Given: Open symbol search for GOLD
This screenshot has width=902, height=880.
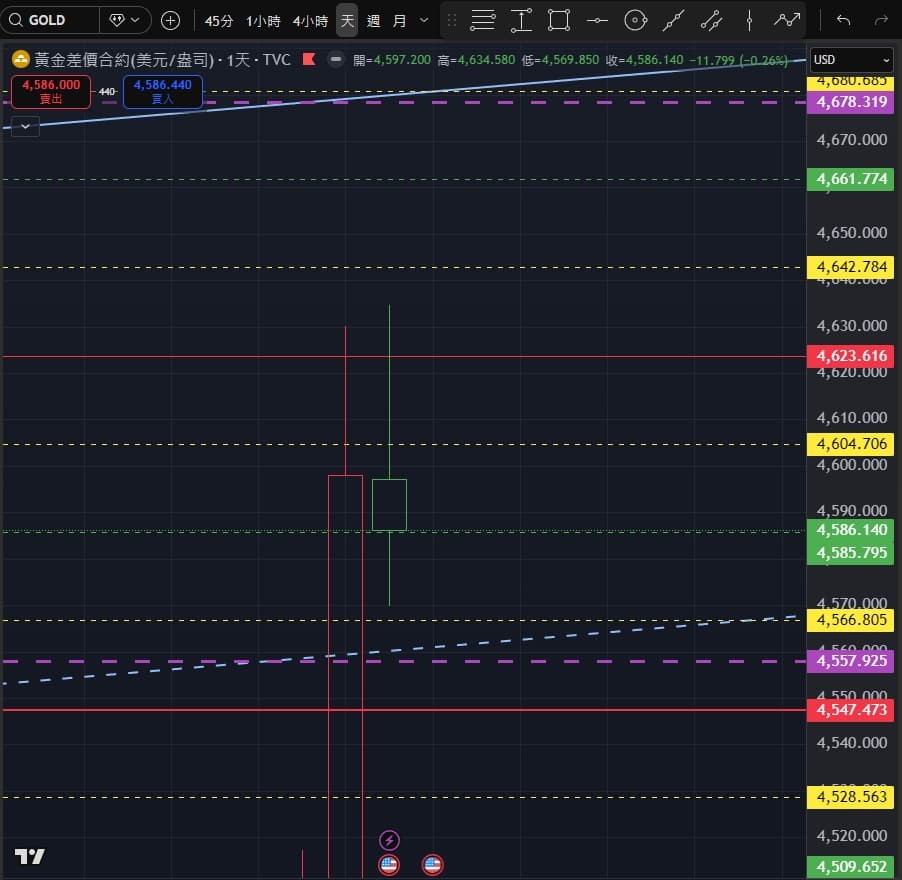Looking at the screenshot, I should click(49, 20).
